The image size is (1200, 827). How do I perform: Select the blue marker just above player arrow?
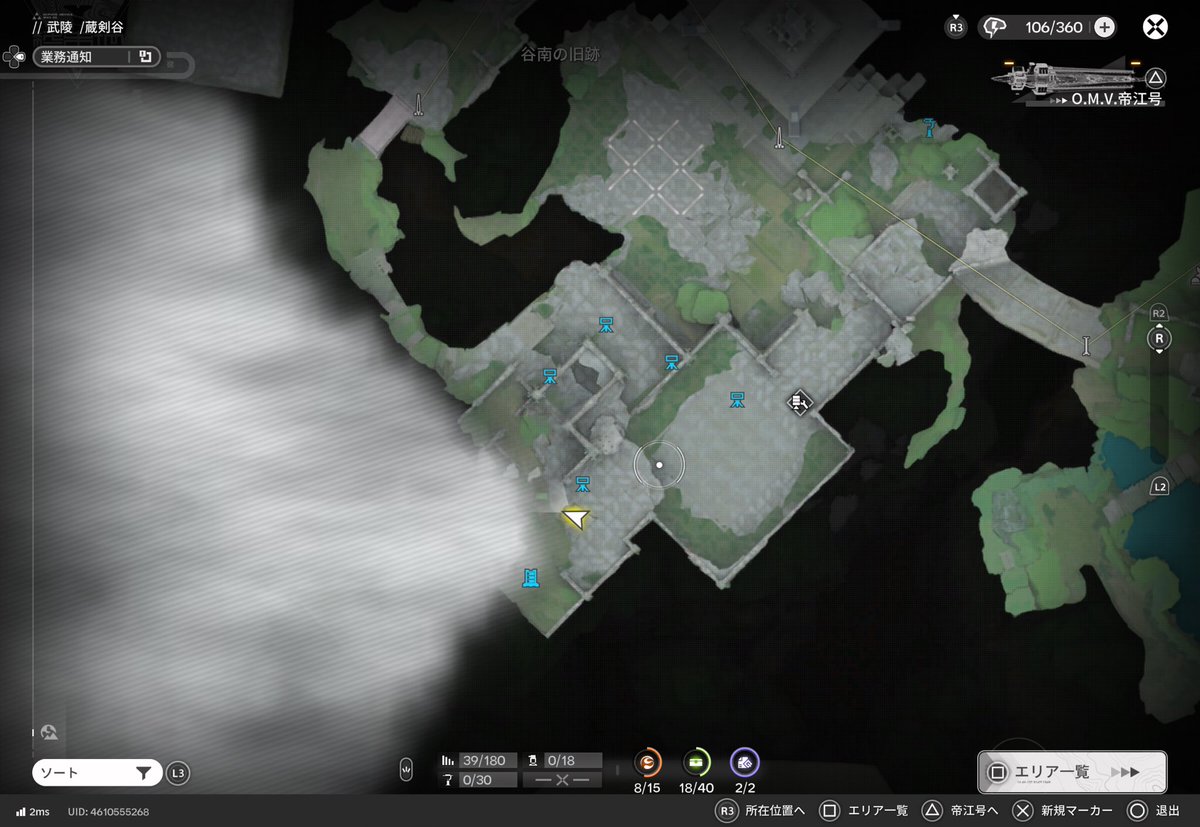pyautogui.click(x=583, y=486)
